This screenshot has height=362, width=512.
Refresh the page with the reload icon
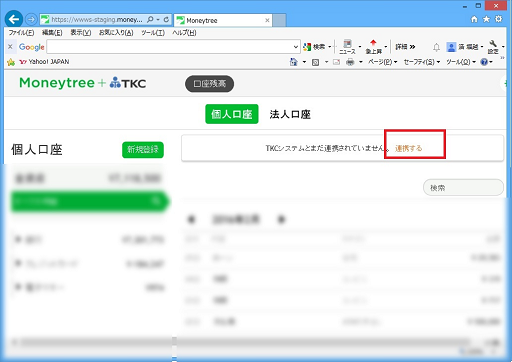(x=166, y=20)
